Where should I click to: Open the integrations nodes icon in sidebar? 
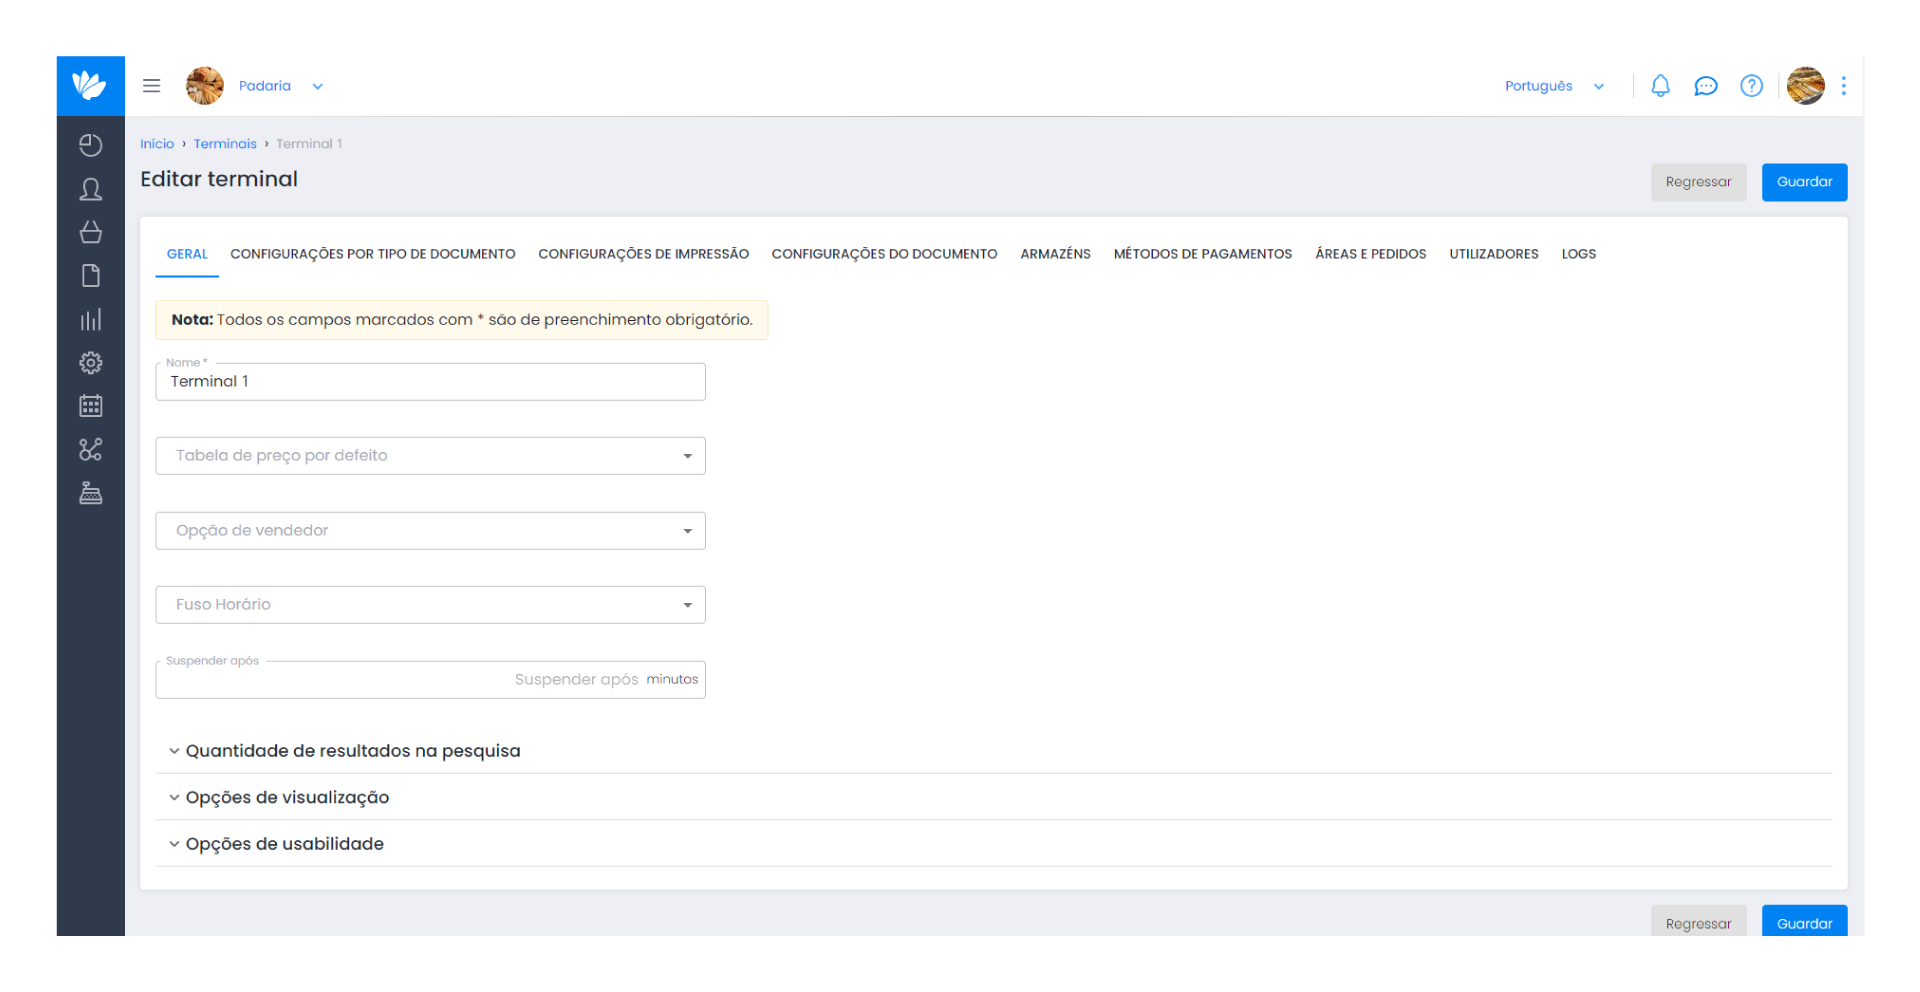click(x=91, y=450)
